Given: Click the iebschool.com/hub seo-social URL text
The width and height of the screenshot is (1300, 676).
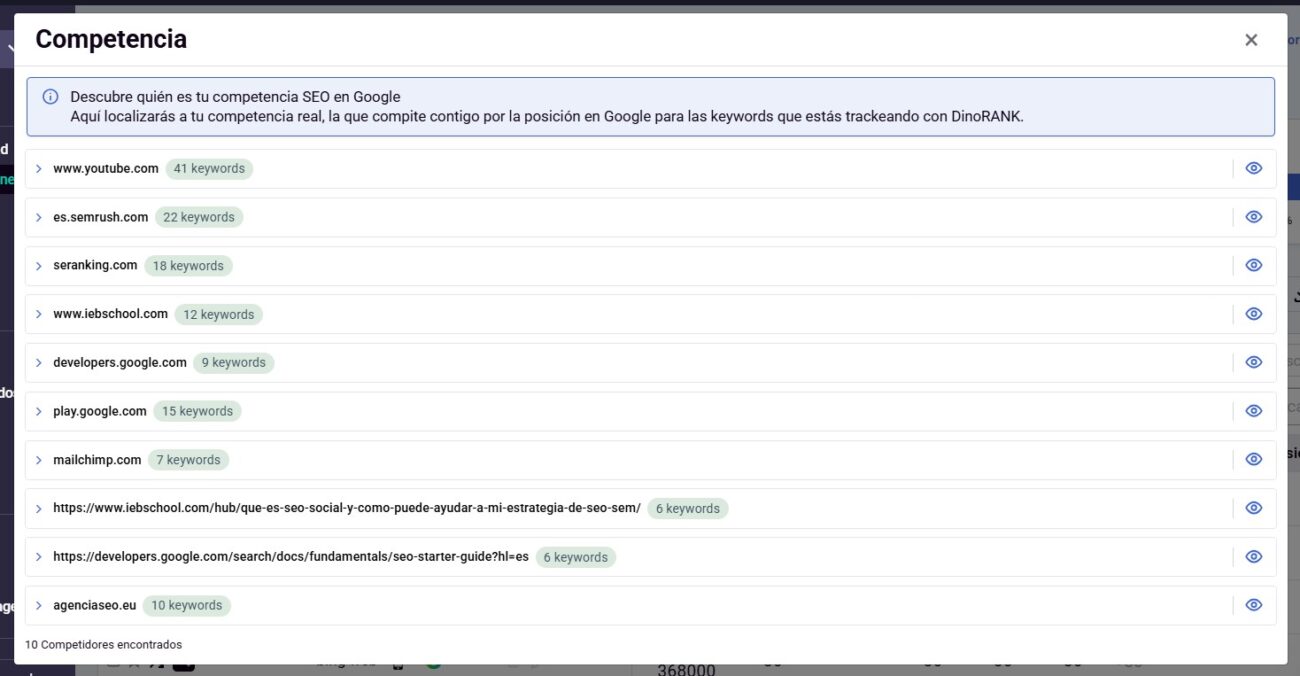Looking at the screenshot, I should tap(347, 508).
